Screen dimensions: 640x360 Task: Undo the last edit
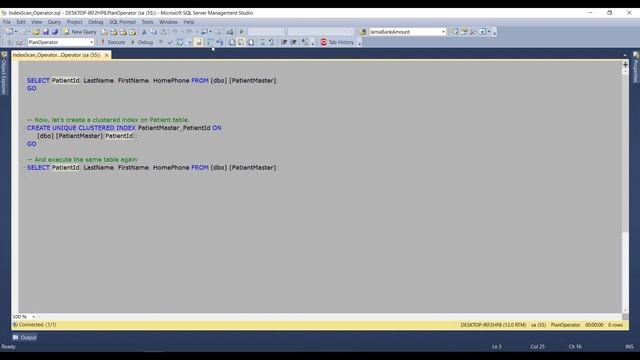(175, 32)
